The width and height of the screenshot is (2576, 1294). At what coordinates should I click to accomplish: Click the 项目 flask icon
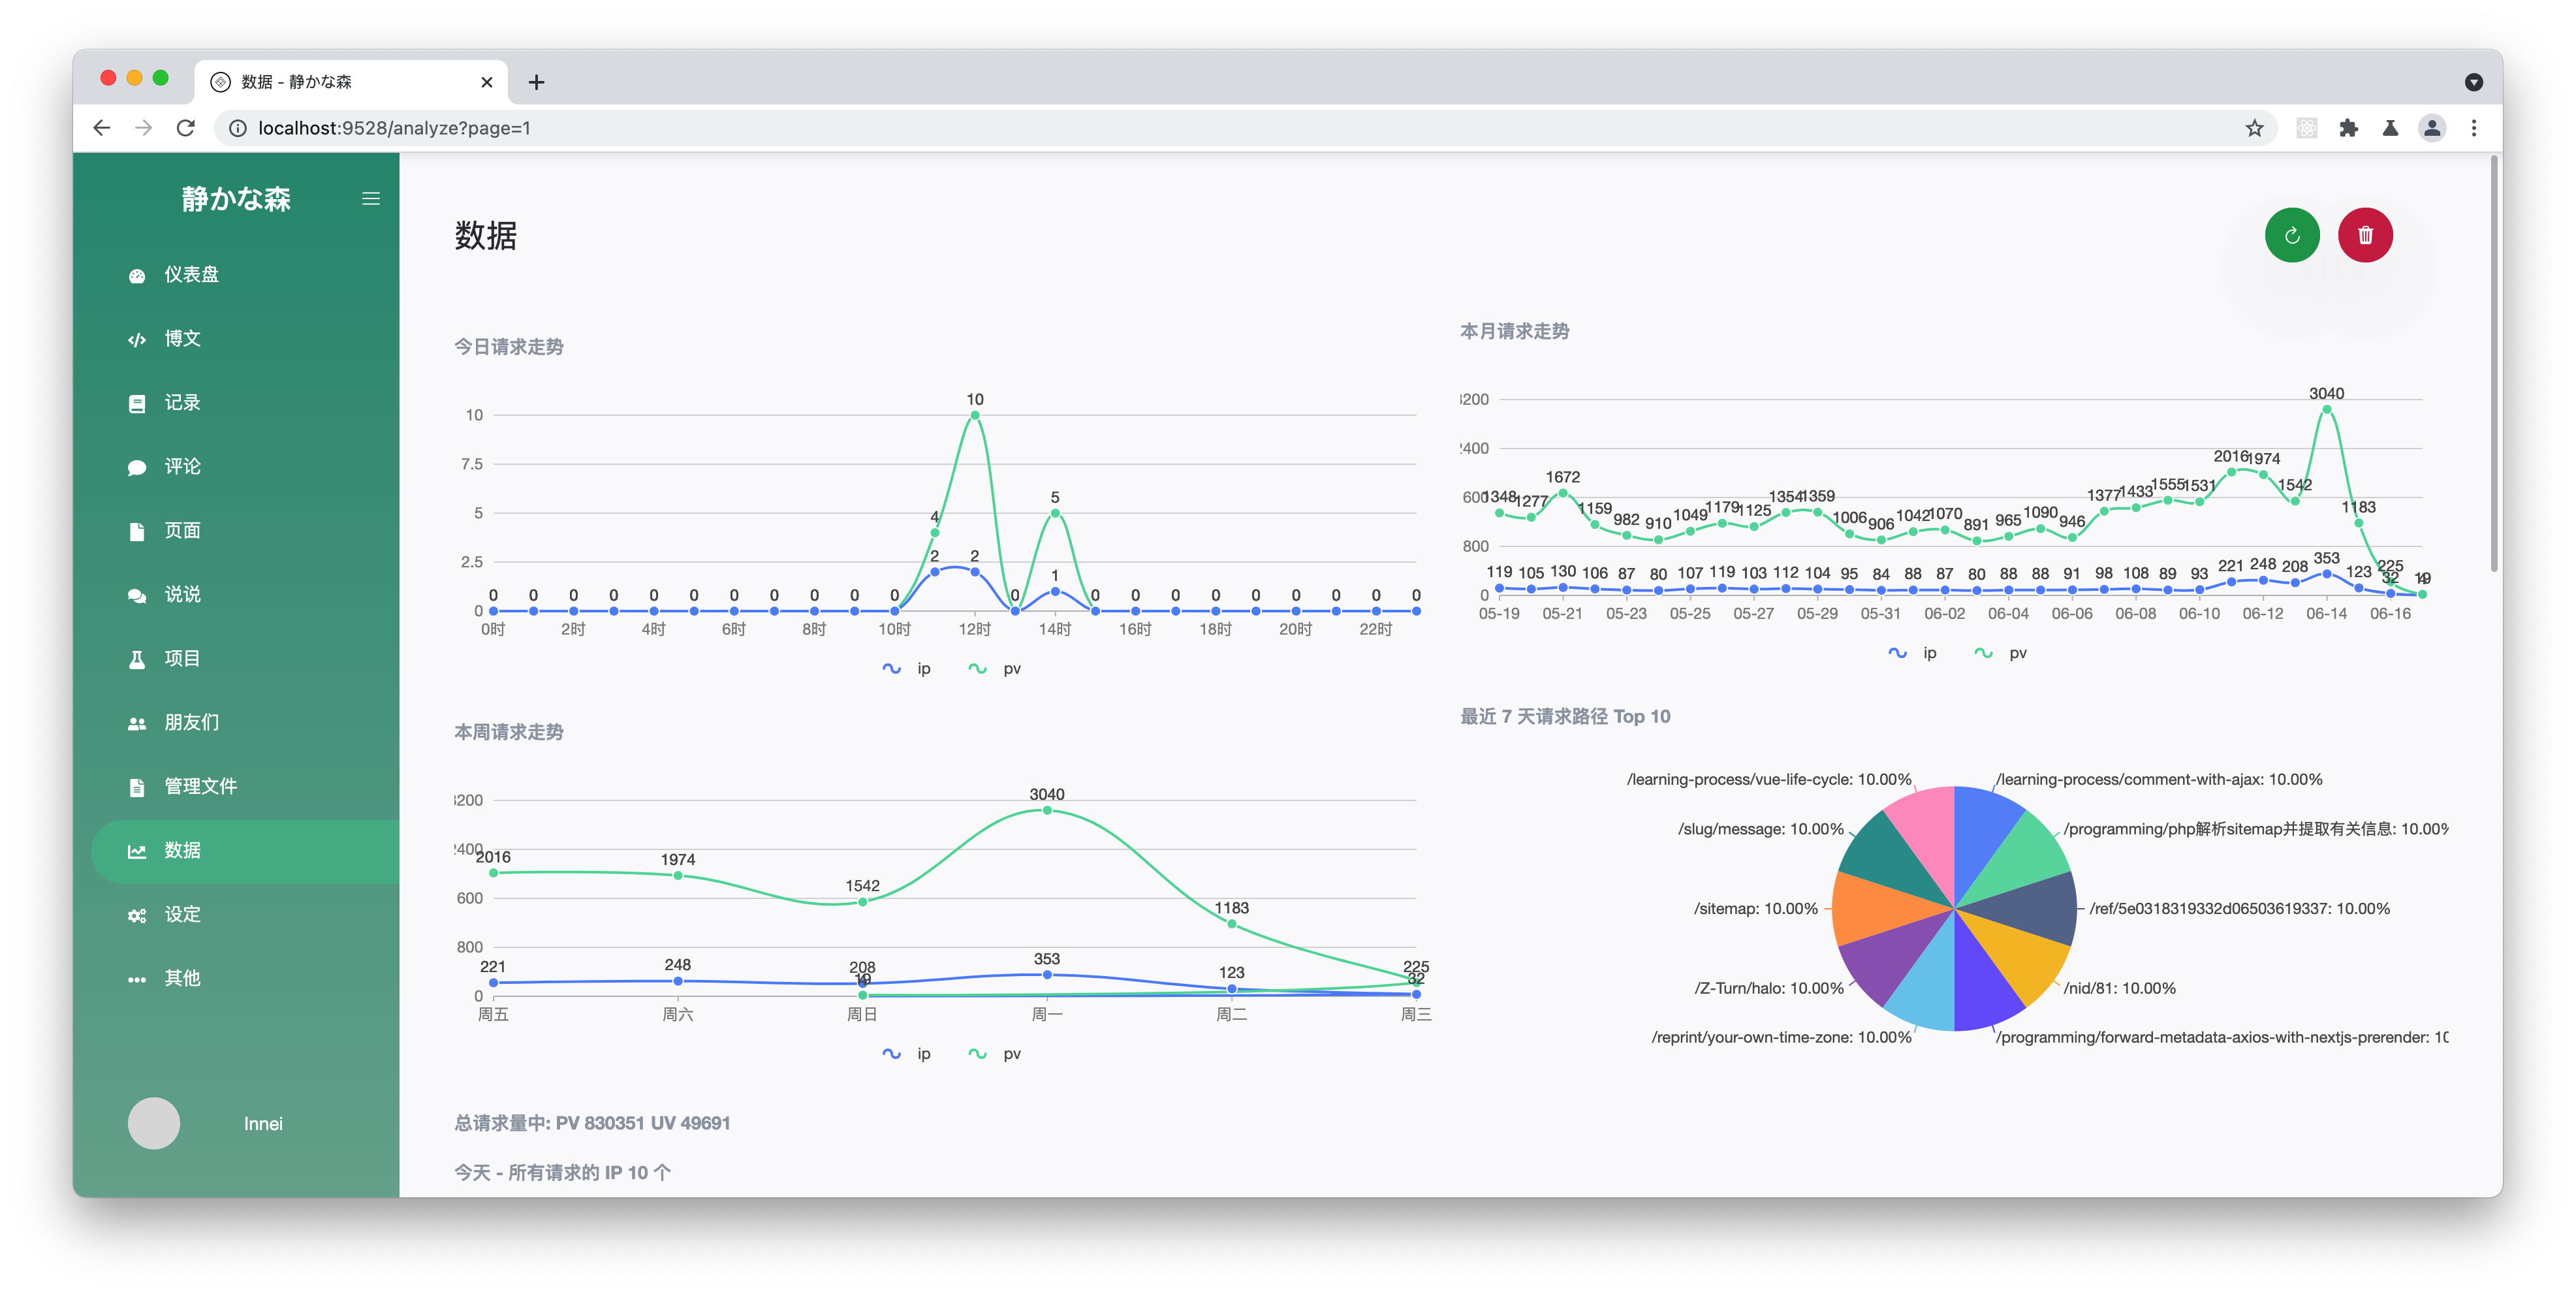coord(137,659)
